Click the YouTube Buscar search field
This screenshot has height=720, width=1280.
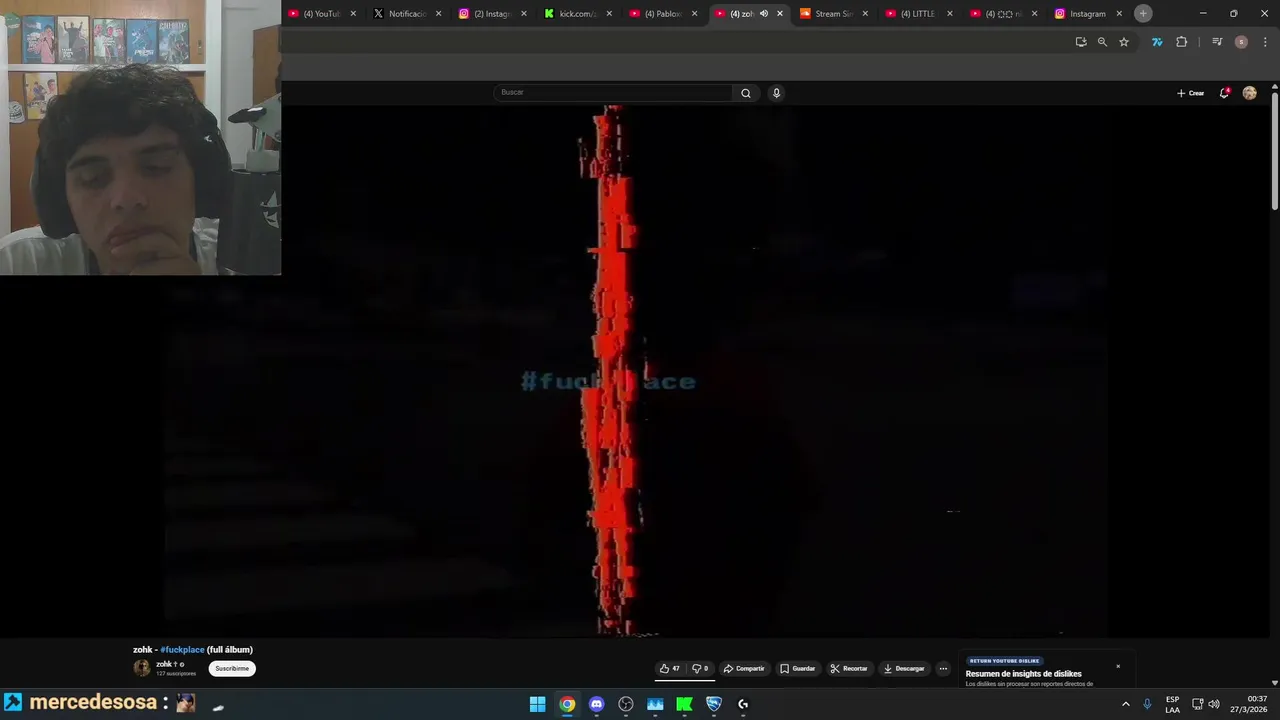tap(613, 92)
